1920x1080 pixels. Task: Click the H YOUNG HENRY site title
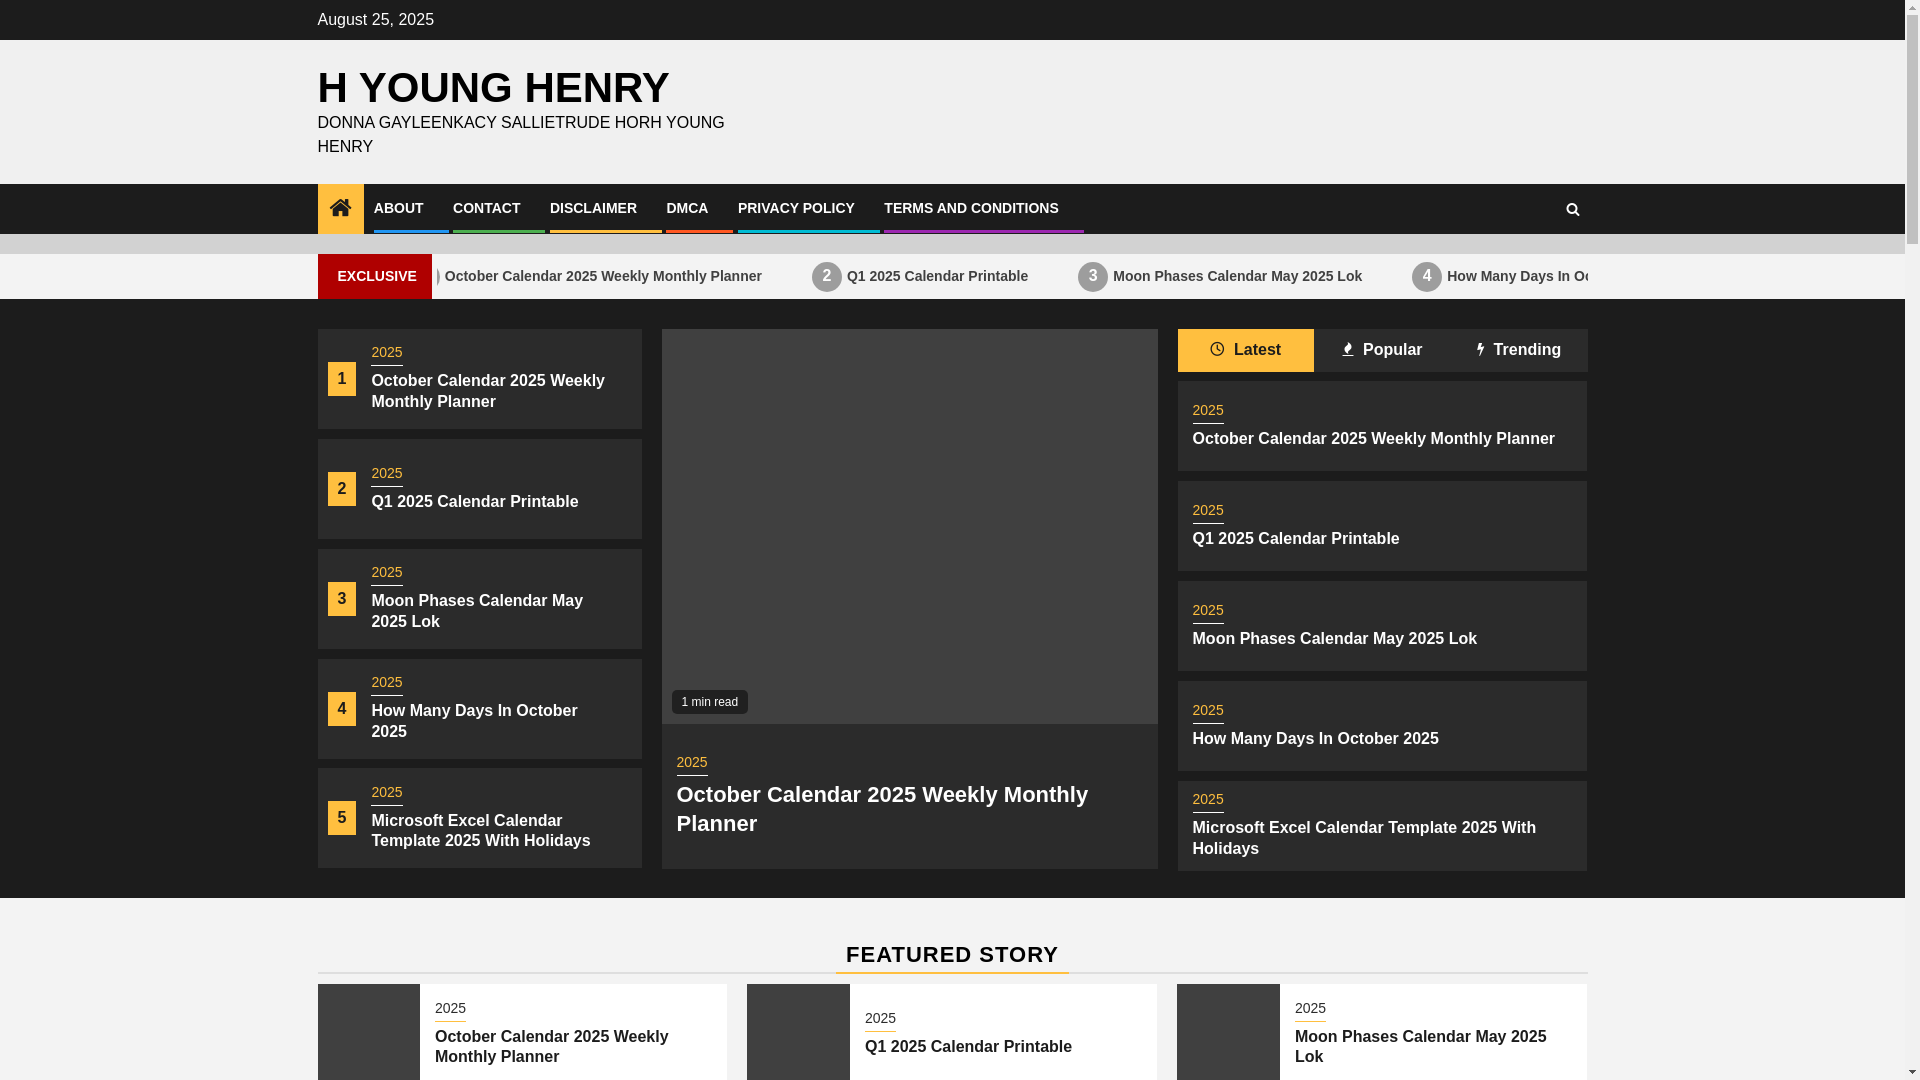pyautogui.click(x=493, y=88)
